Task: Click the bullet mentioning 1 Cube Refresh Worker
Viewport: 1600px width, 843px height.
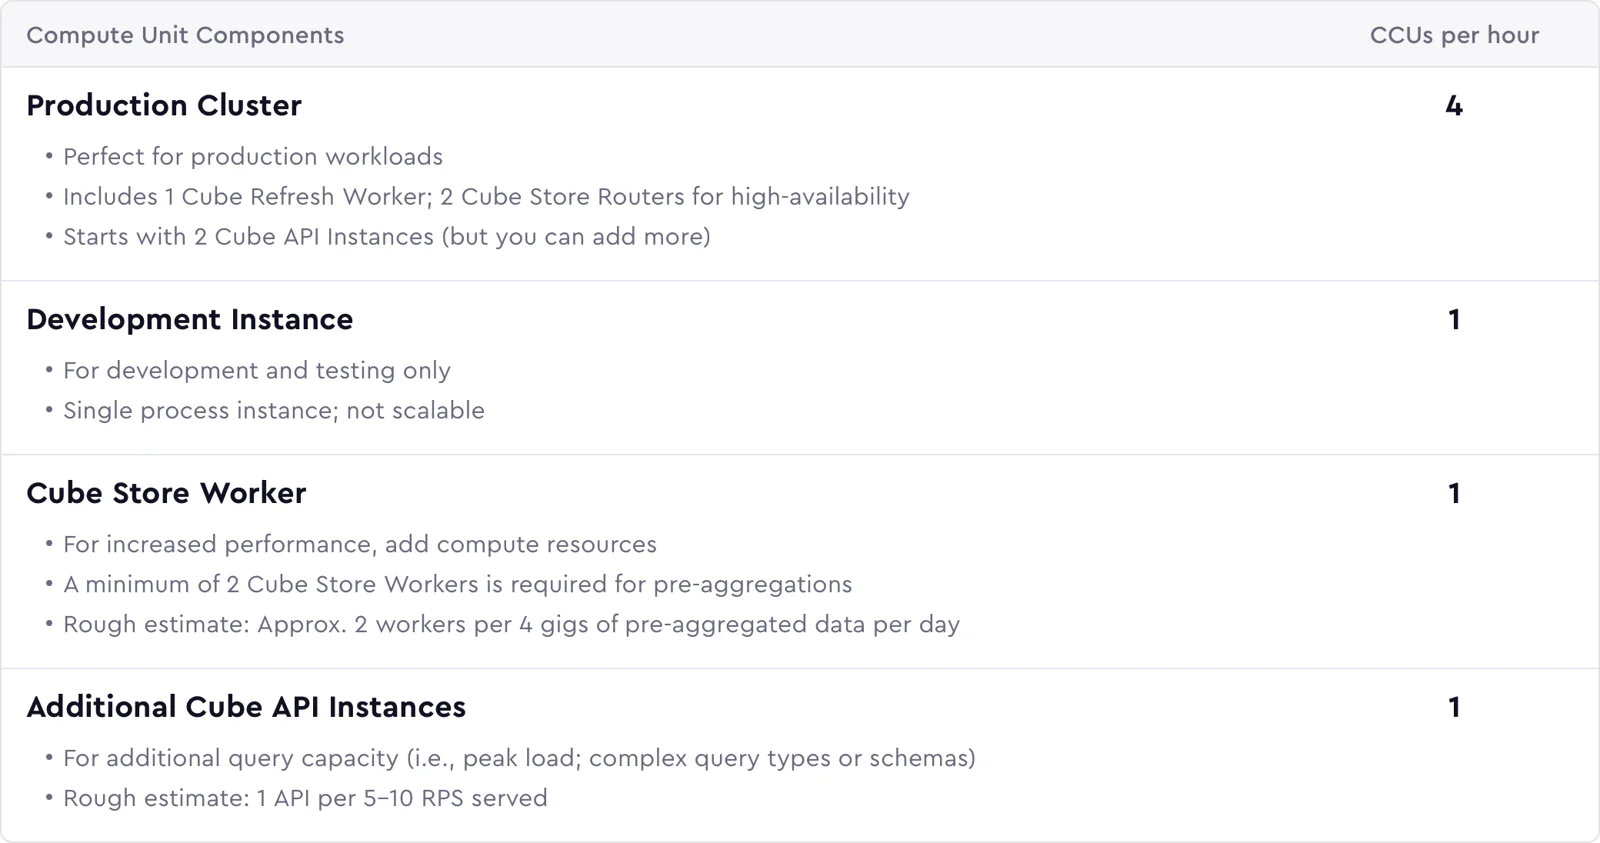Action: click(486, 197)
